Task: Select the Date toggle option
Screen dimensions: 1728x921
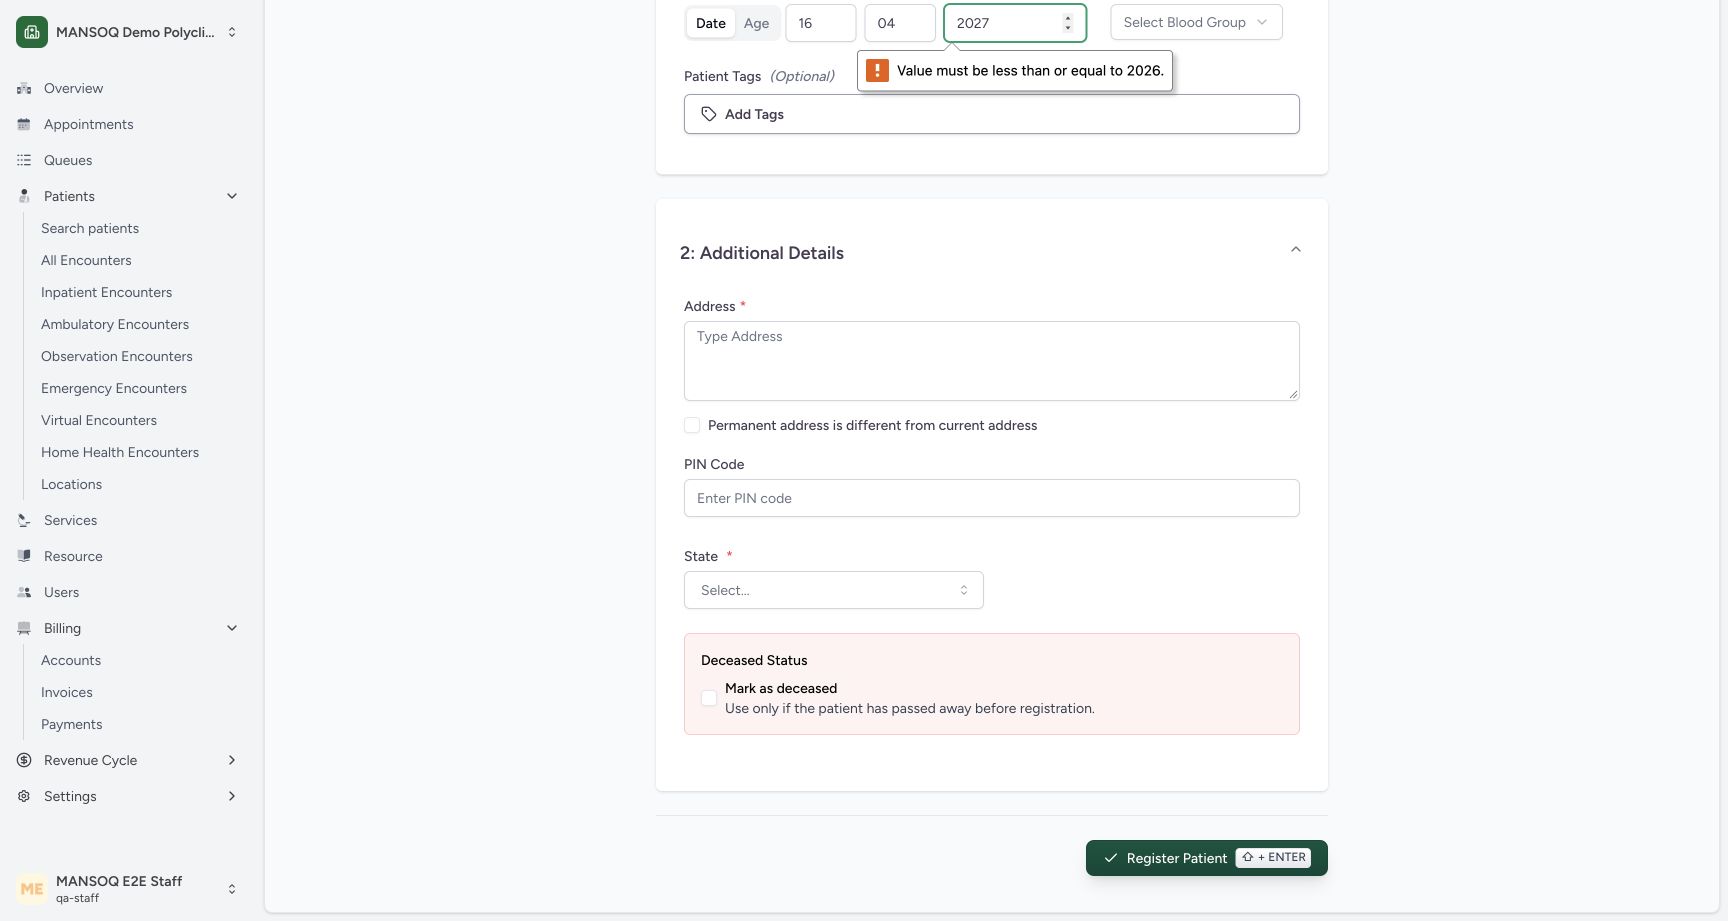Action: point(711,23)
